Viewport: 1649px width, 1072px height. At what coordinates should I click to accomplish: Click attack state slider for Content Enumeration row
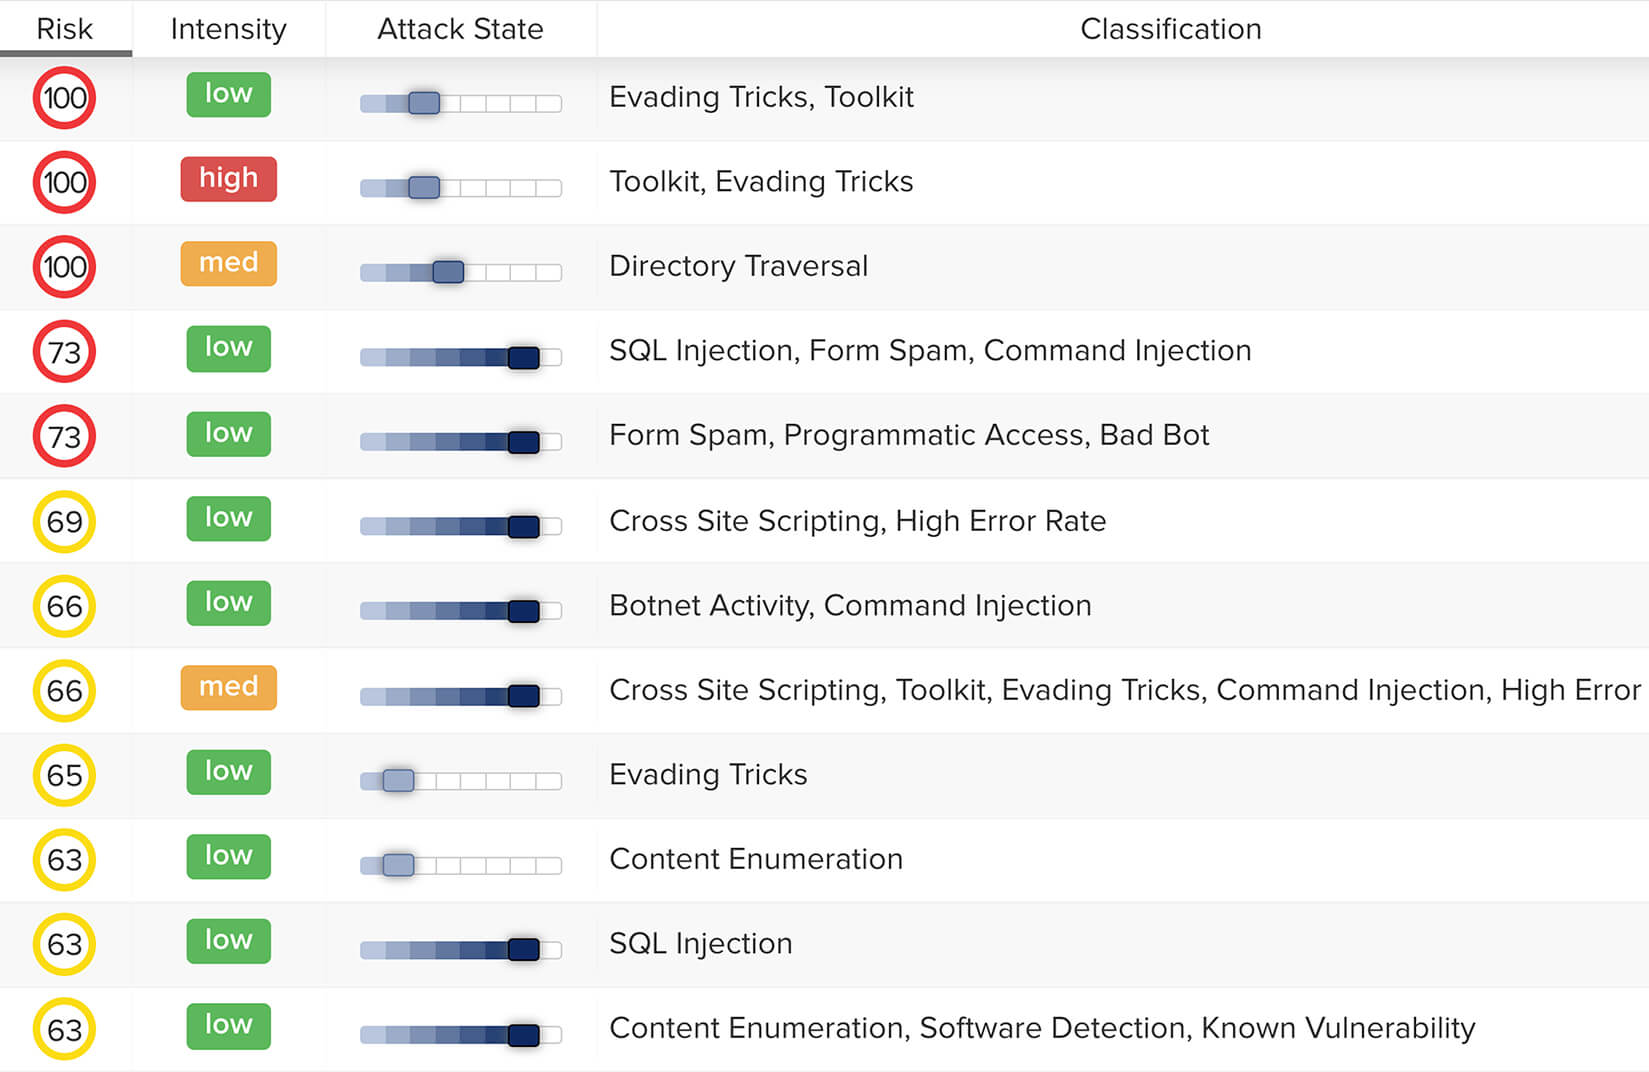pyautogui.click(x=461, y=865)
